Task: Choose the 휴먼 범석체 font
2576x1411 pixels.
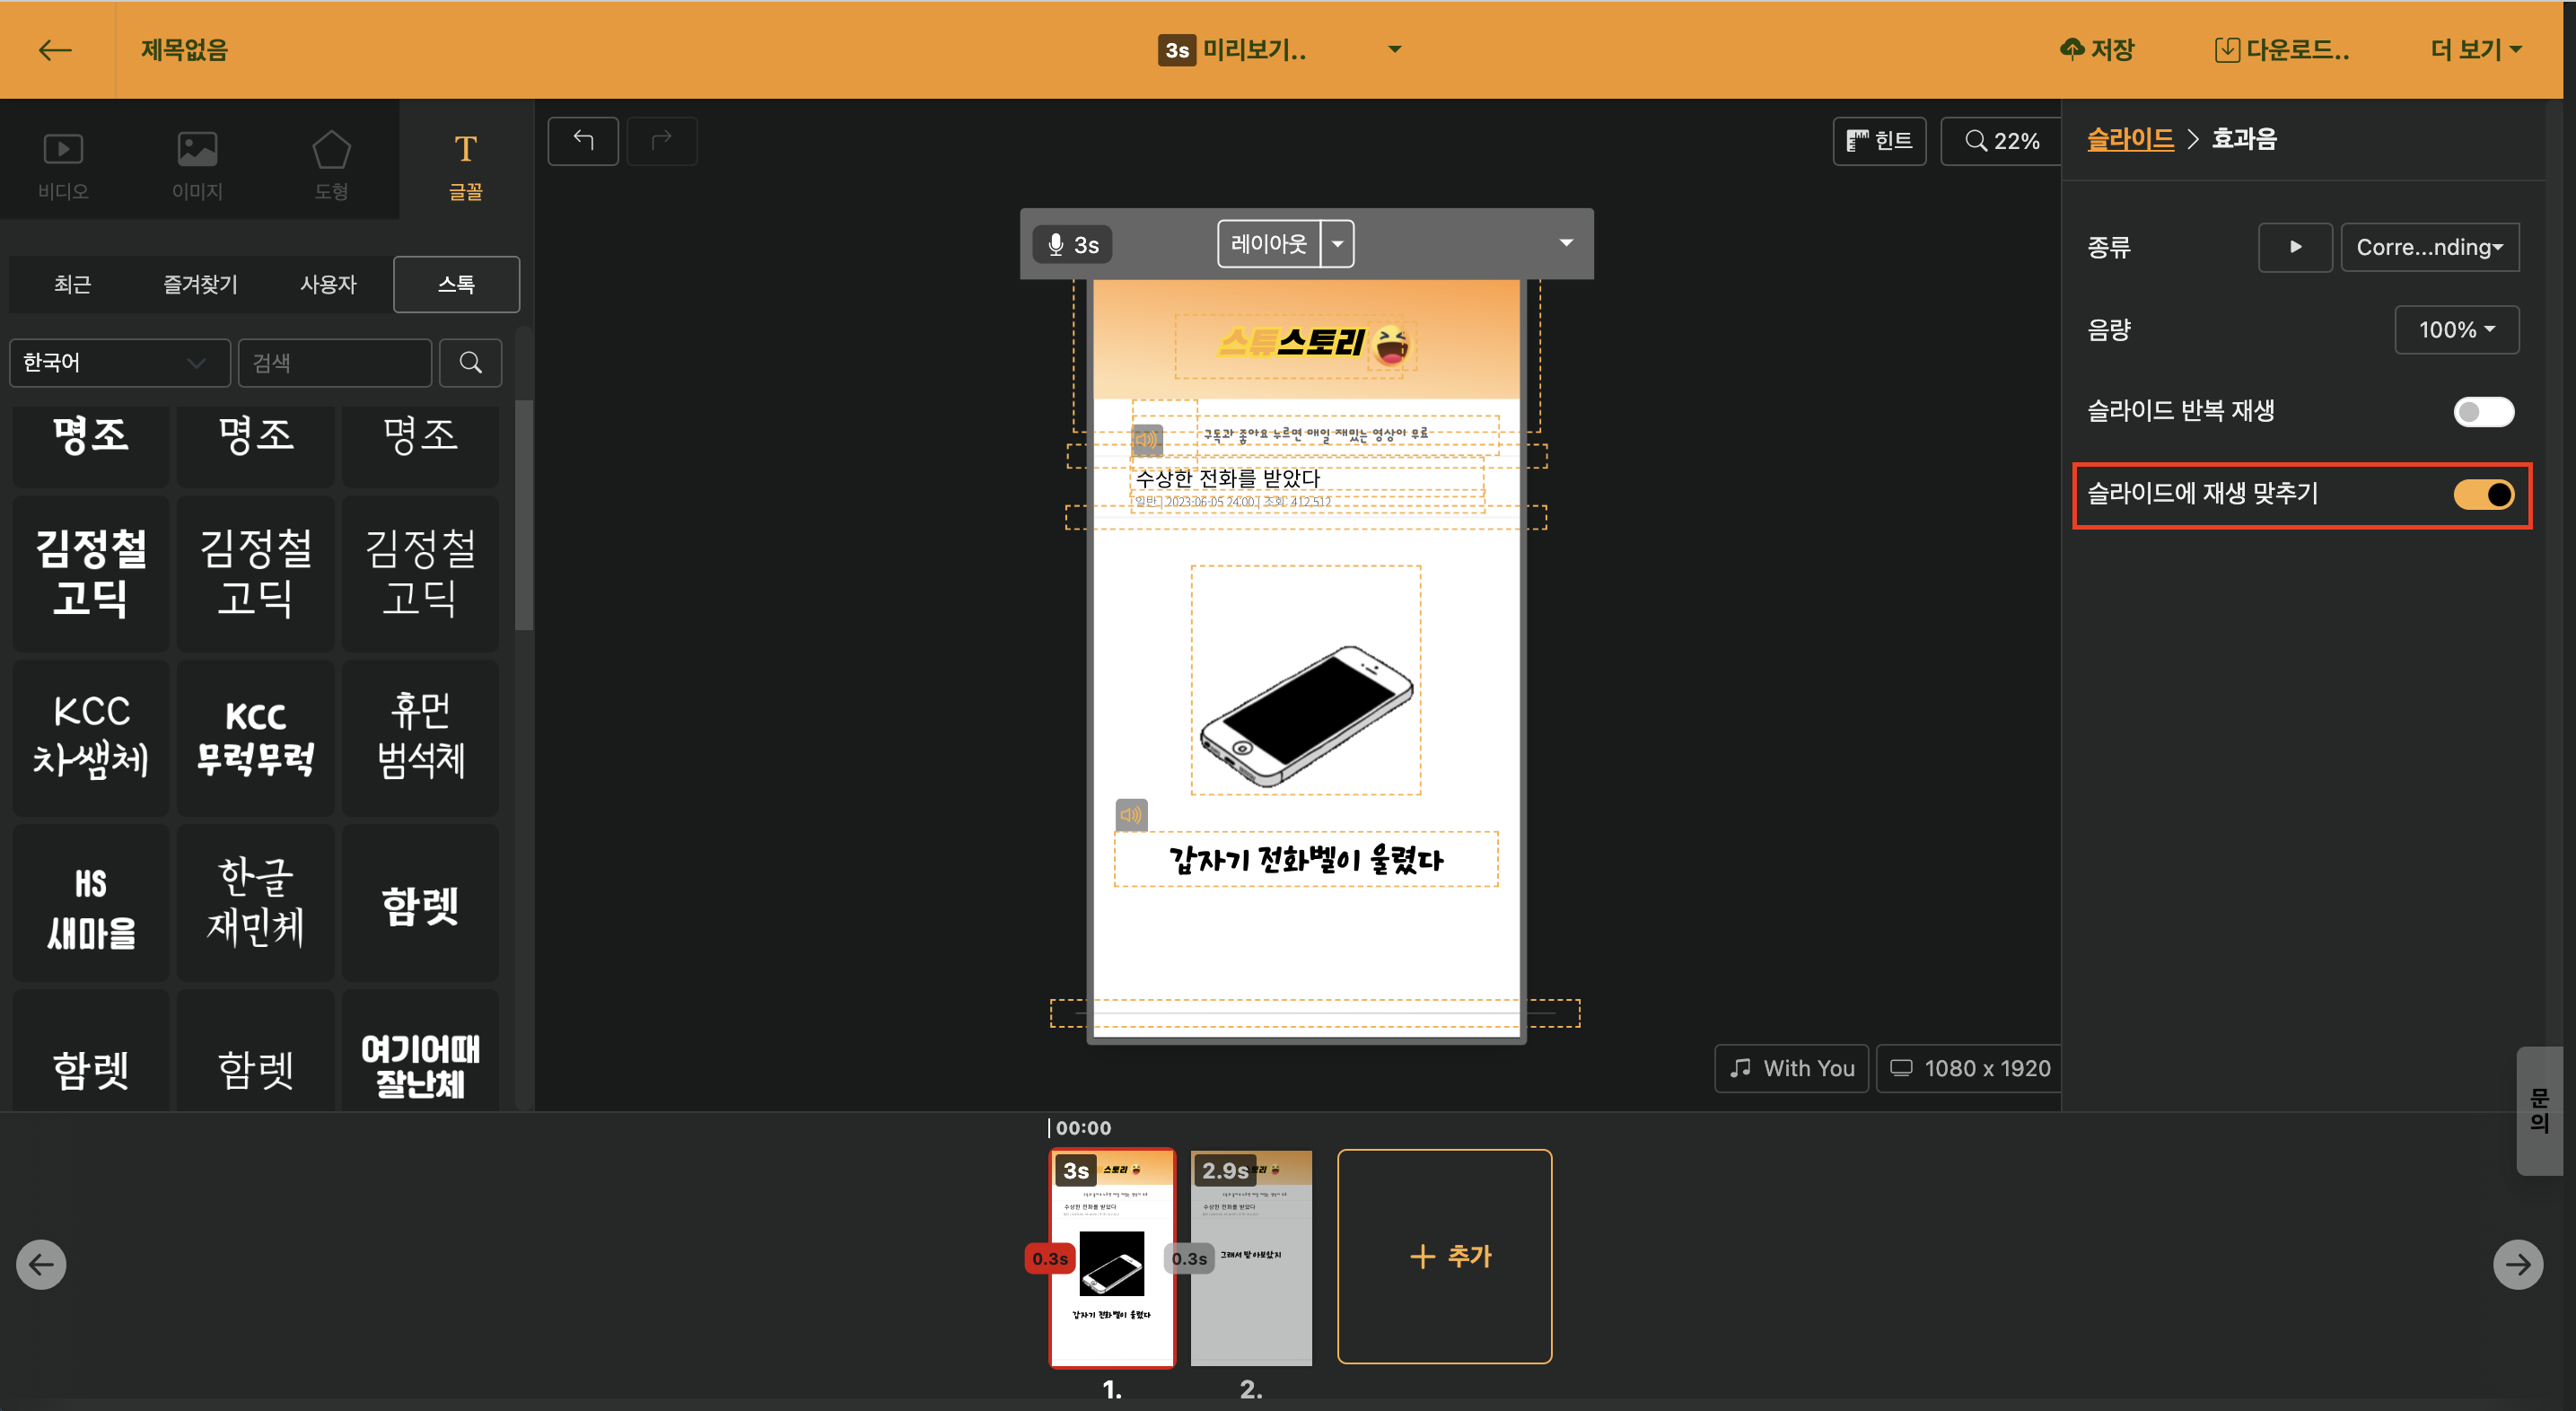Action: (x=420, y=737)
